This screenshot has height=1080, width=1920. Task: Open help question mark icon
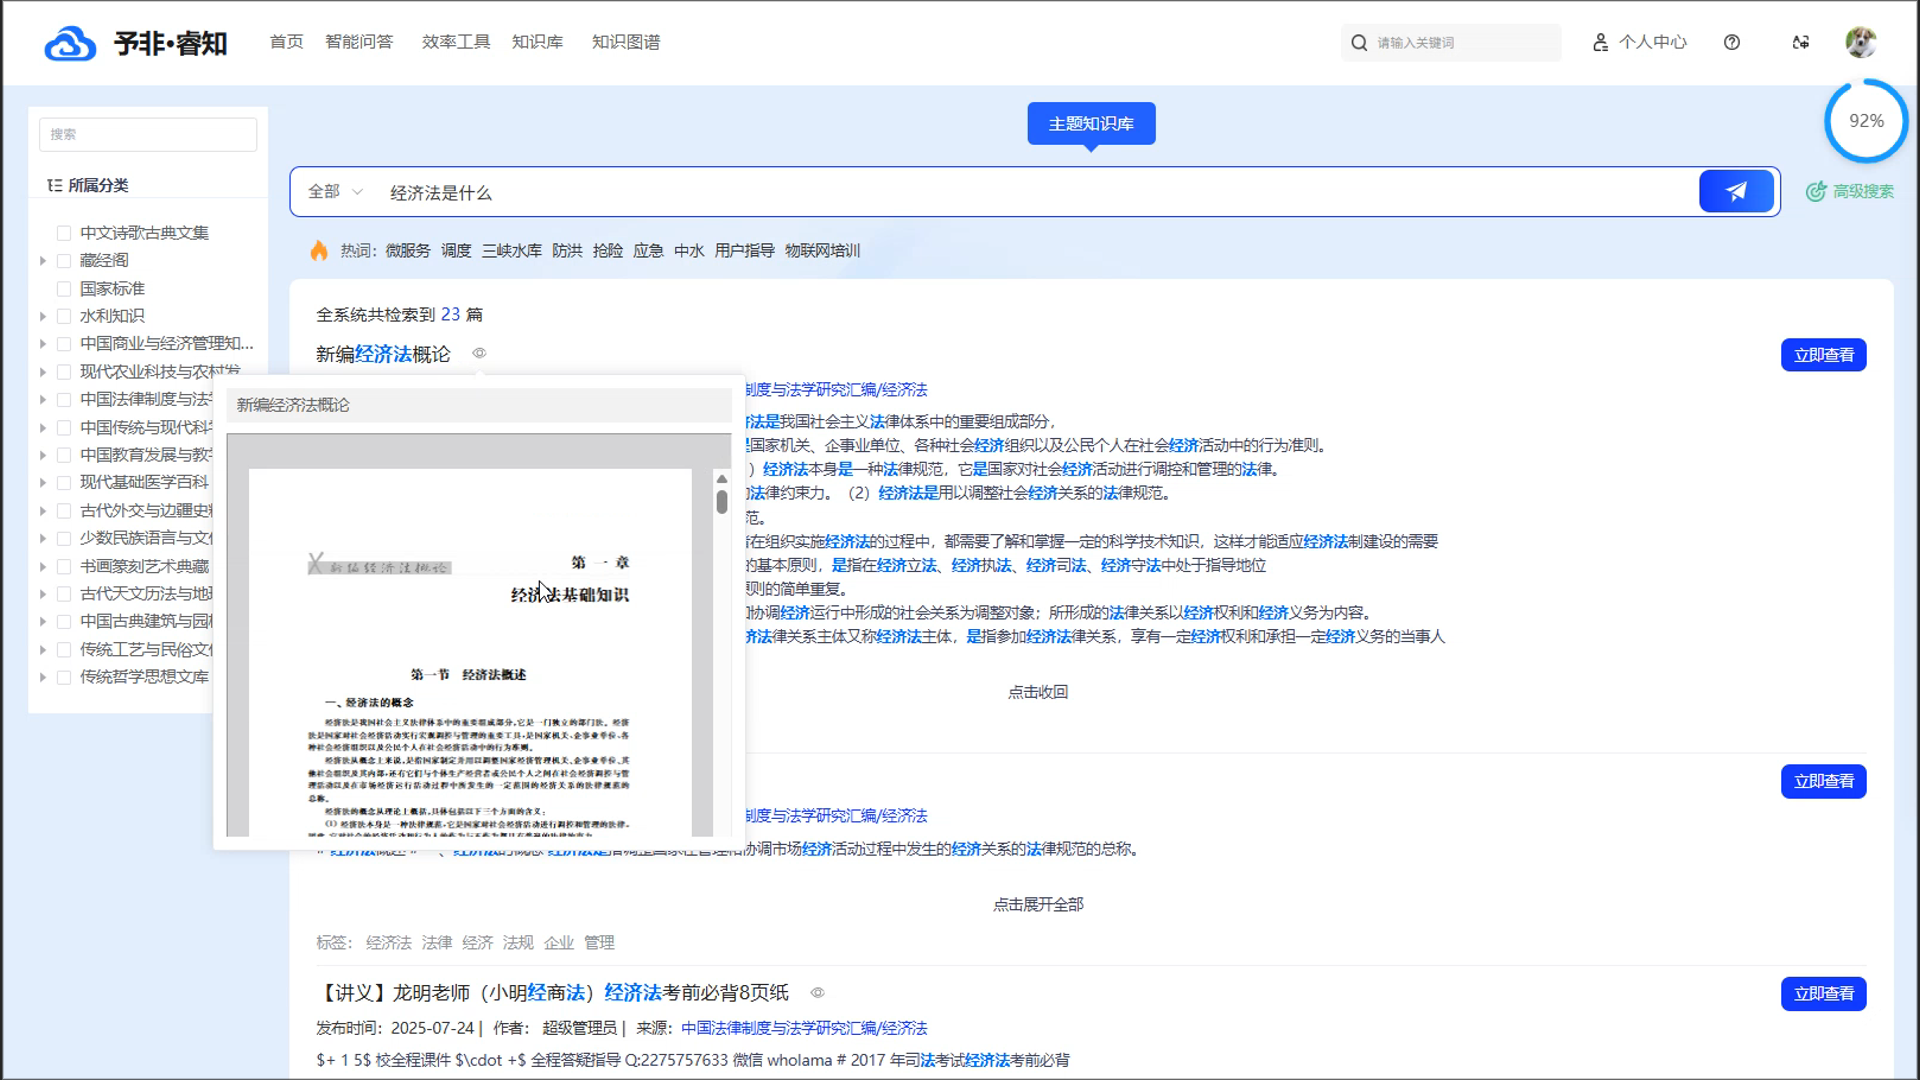click(x=1732, y=42)
